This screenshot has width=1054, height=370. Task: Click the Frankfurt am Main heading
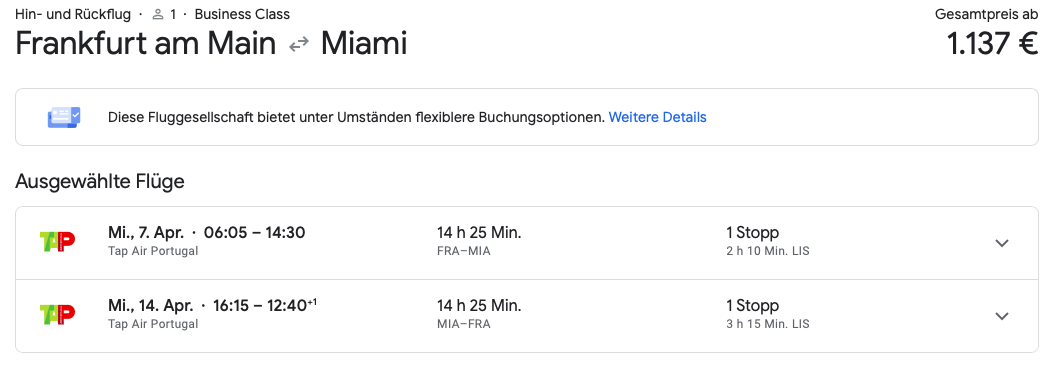tap(145, 44)
